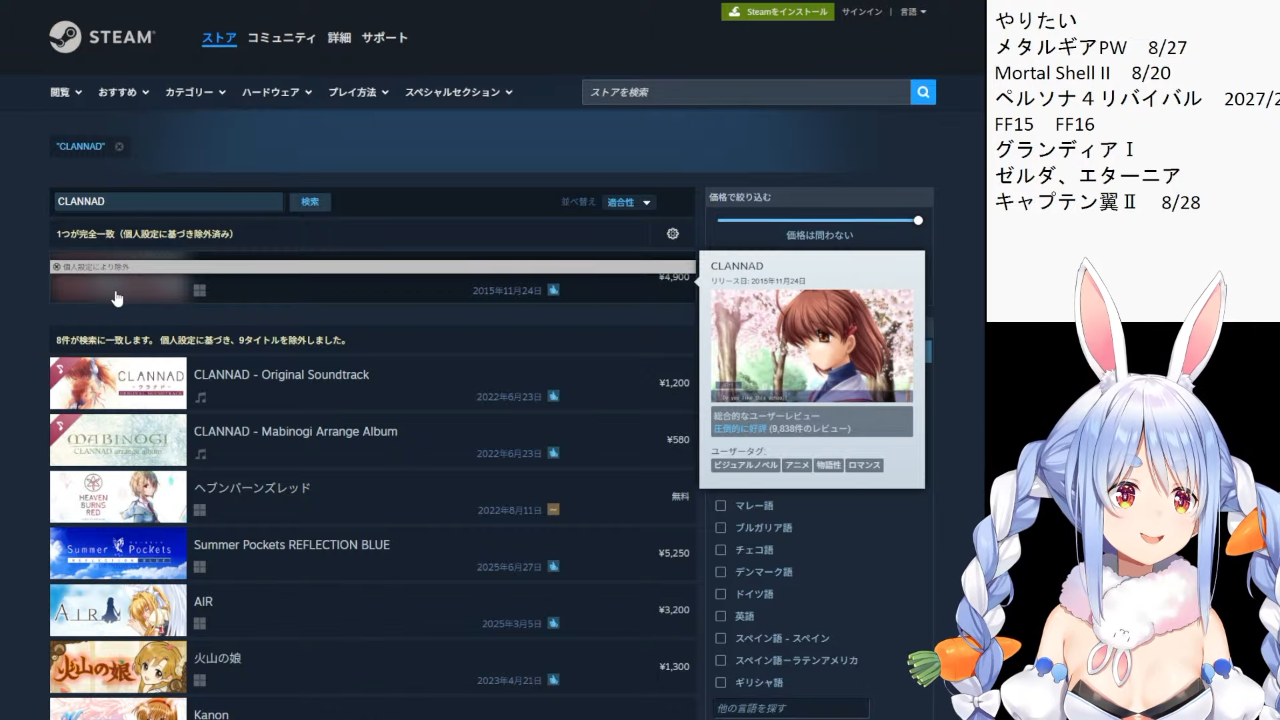Viewport: 1280px width, 720px height.
Task: Click the Heaven Burns Red thumbnail
Action: [118, 497]
